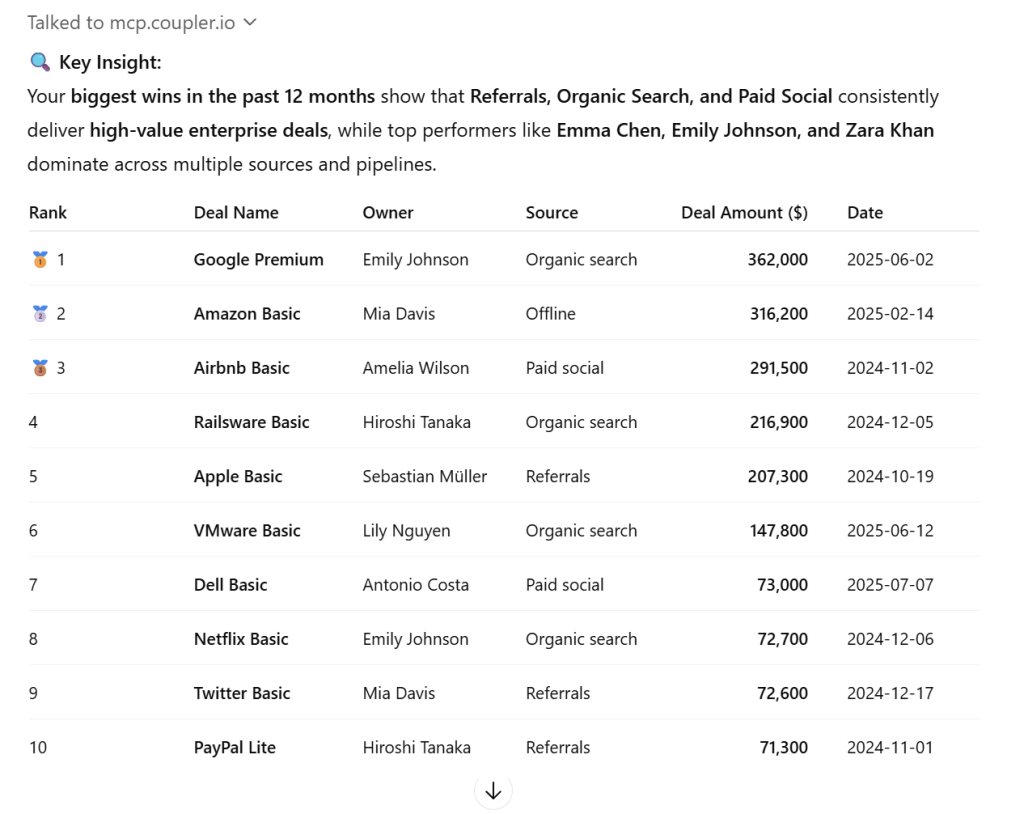The width and height of the screenshot is (1024, 814).
Task: Click 'Talked to mcp.coupler.io' text
Action: click(x=131, y=22)
